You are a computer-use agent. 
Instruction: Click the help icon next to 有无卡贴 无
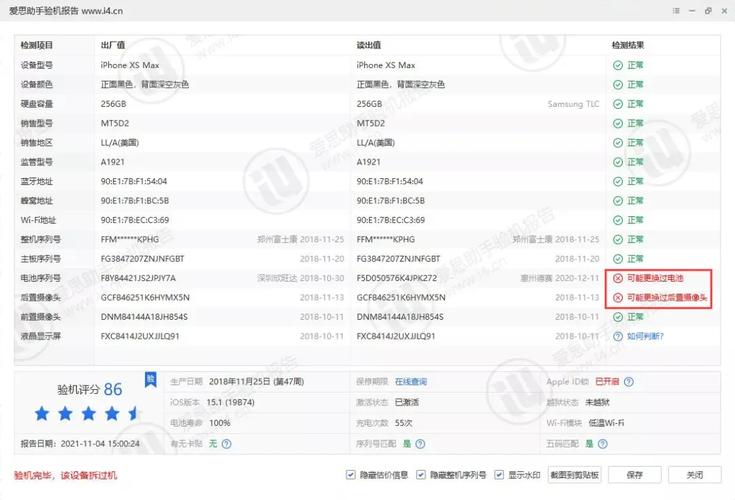(x=226, y=444)
